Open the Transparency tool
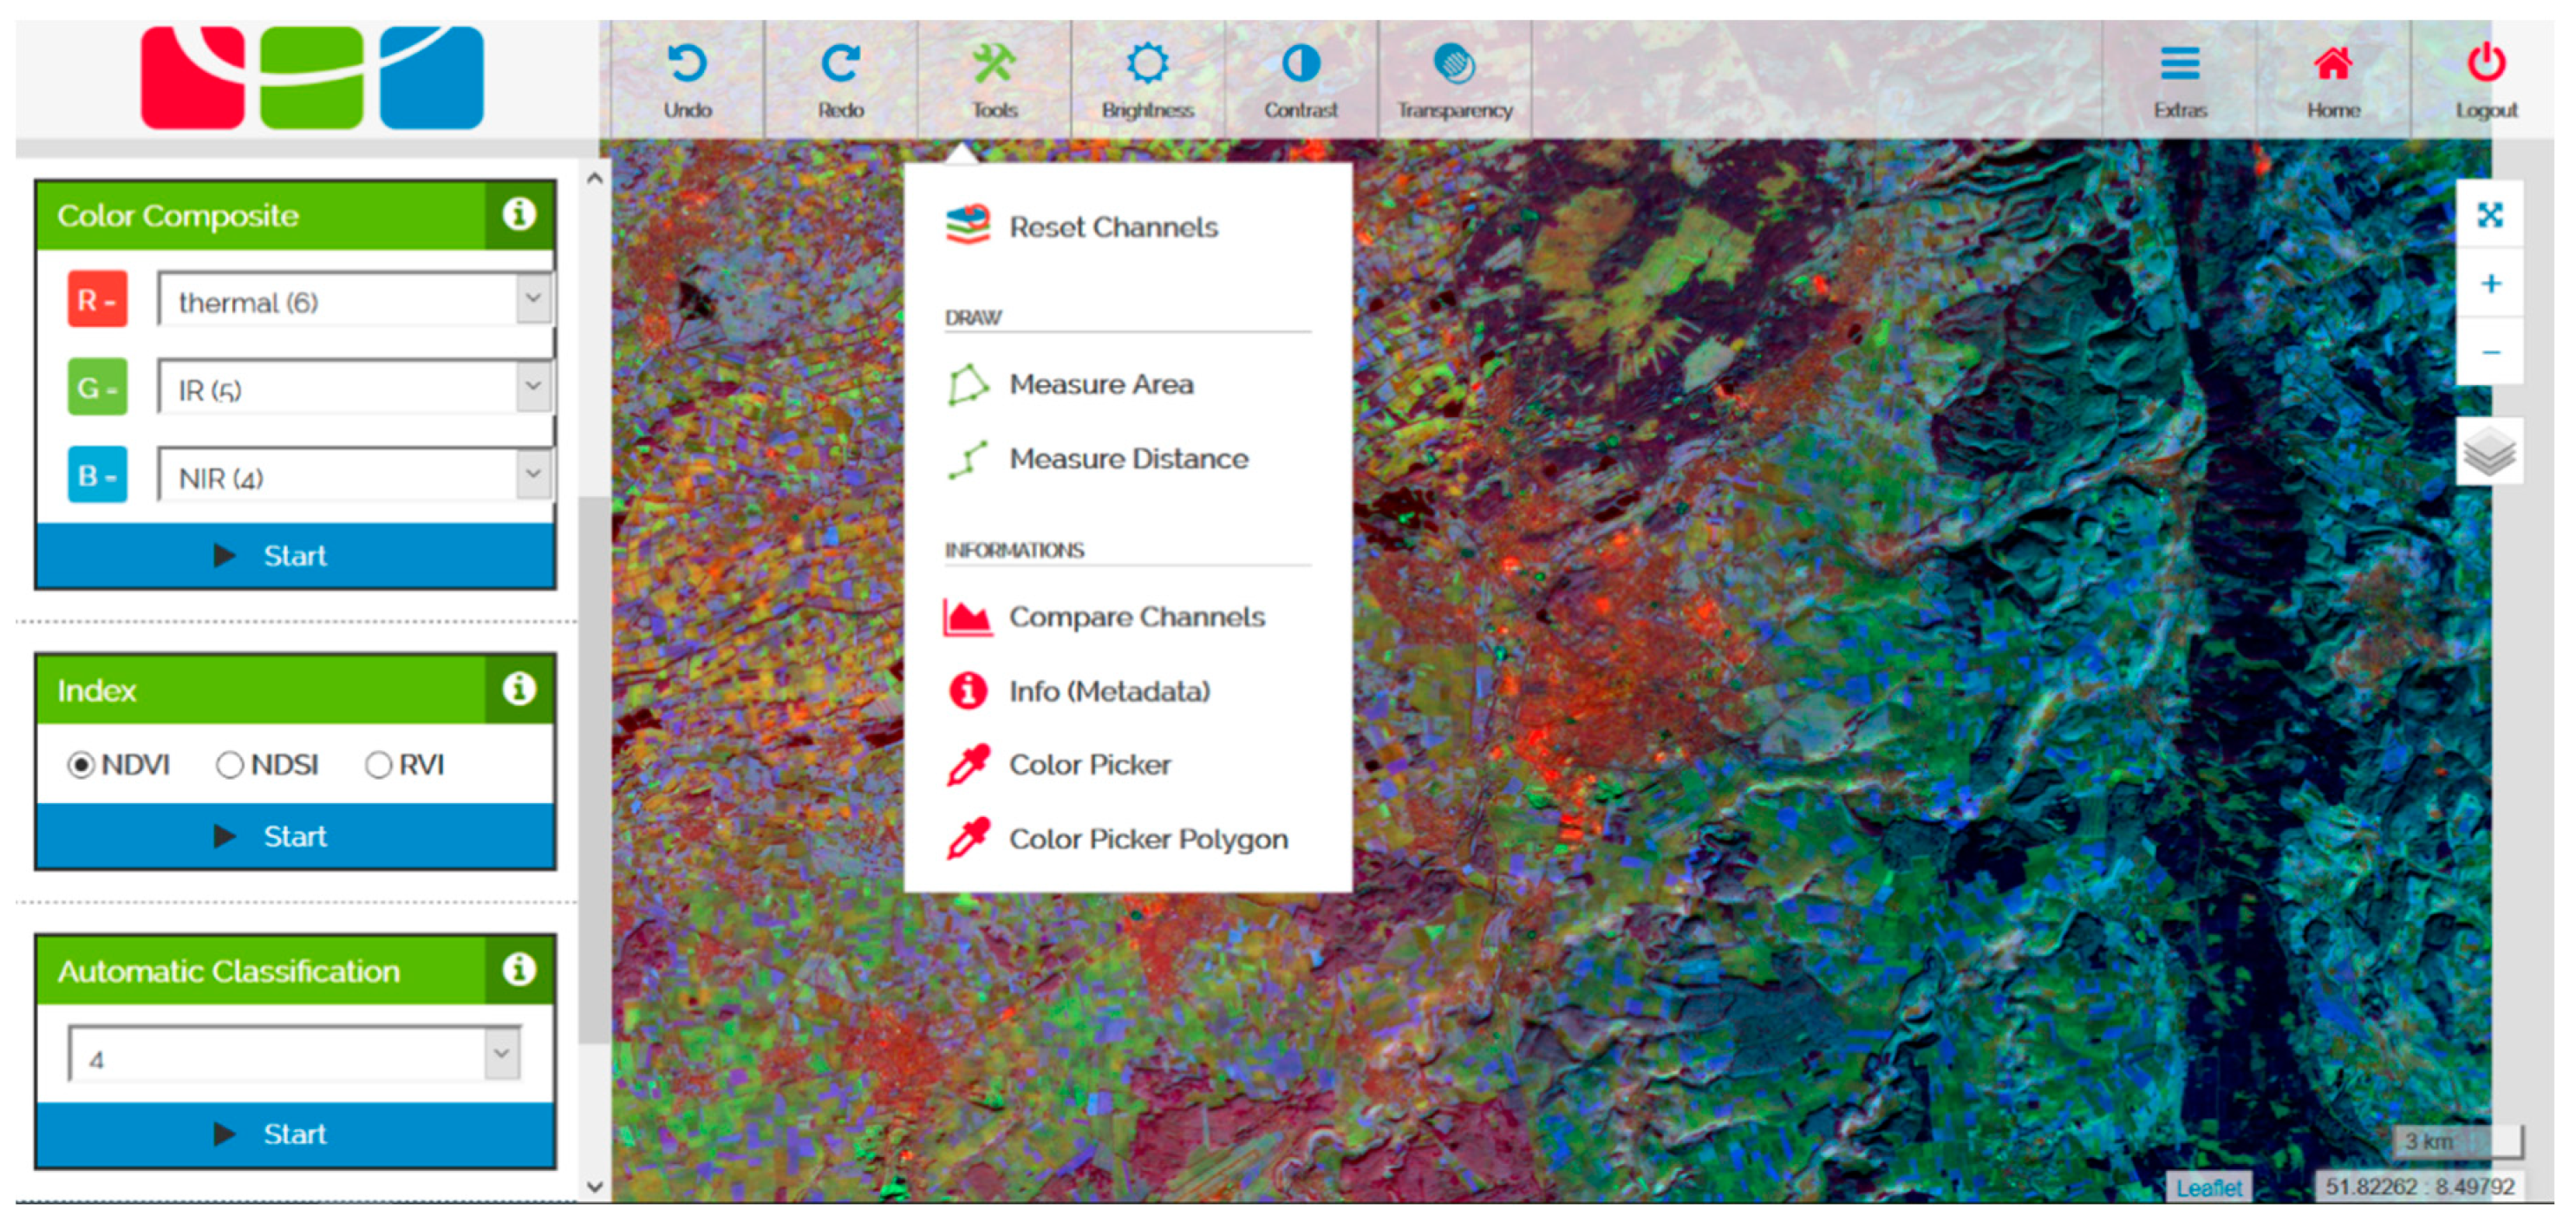Image resolution: width=2576 pixels, height=1216 pixels. [1454, 65]
